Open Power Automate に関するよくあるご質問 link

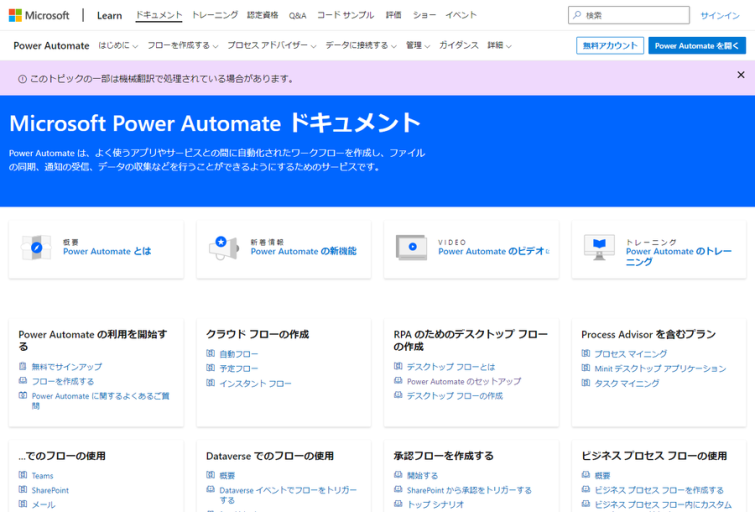tap(101, 401)
